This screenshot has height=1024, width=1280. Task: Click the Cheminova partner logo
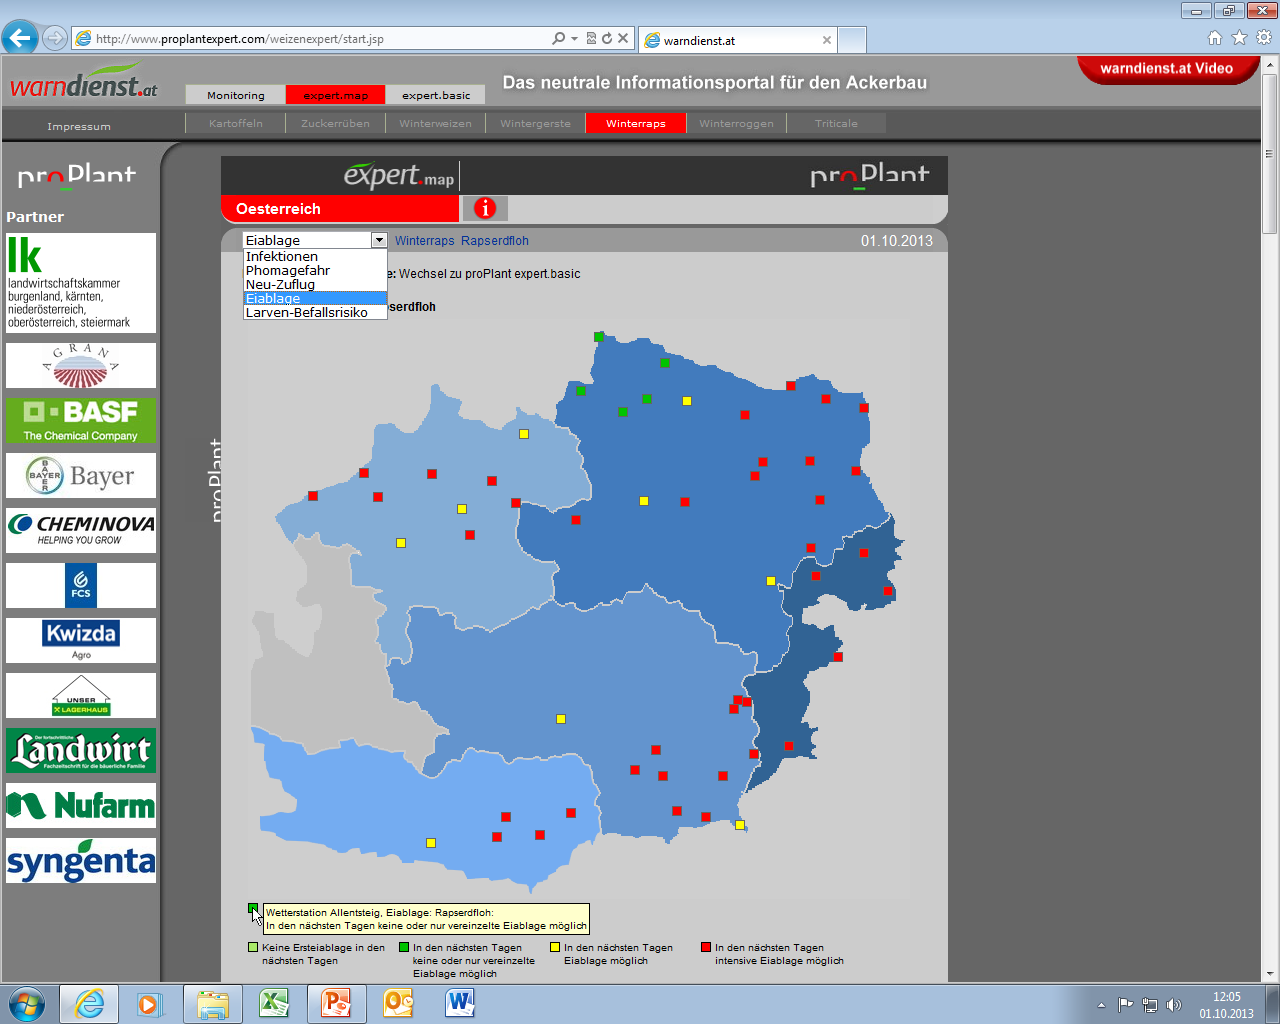tap(81, 530)
